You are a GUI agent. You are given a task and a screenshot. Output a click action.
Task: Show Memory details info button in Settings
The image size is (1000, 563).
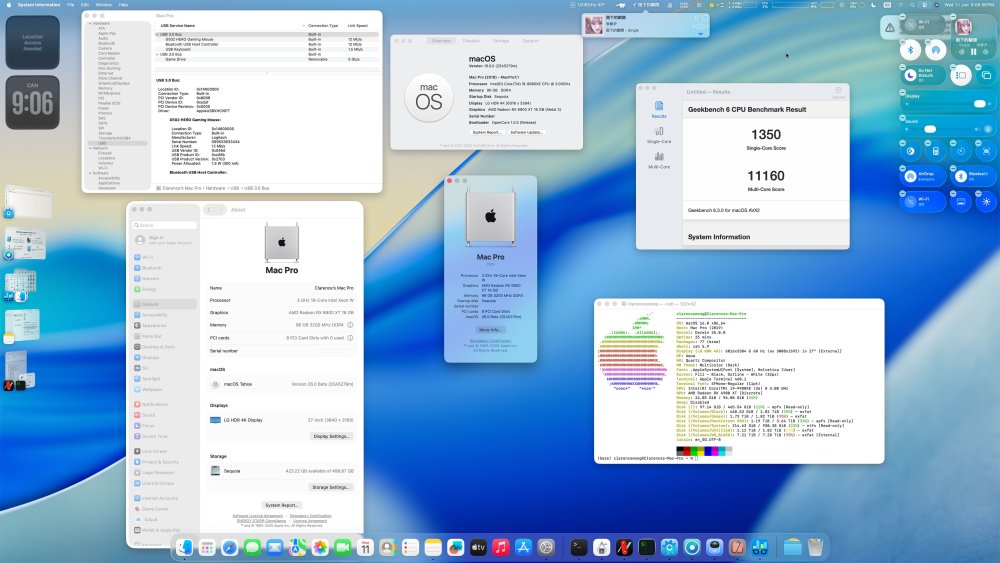pyautogui.click(x=350, y=325)
